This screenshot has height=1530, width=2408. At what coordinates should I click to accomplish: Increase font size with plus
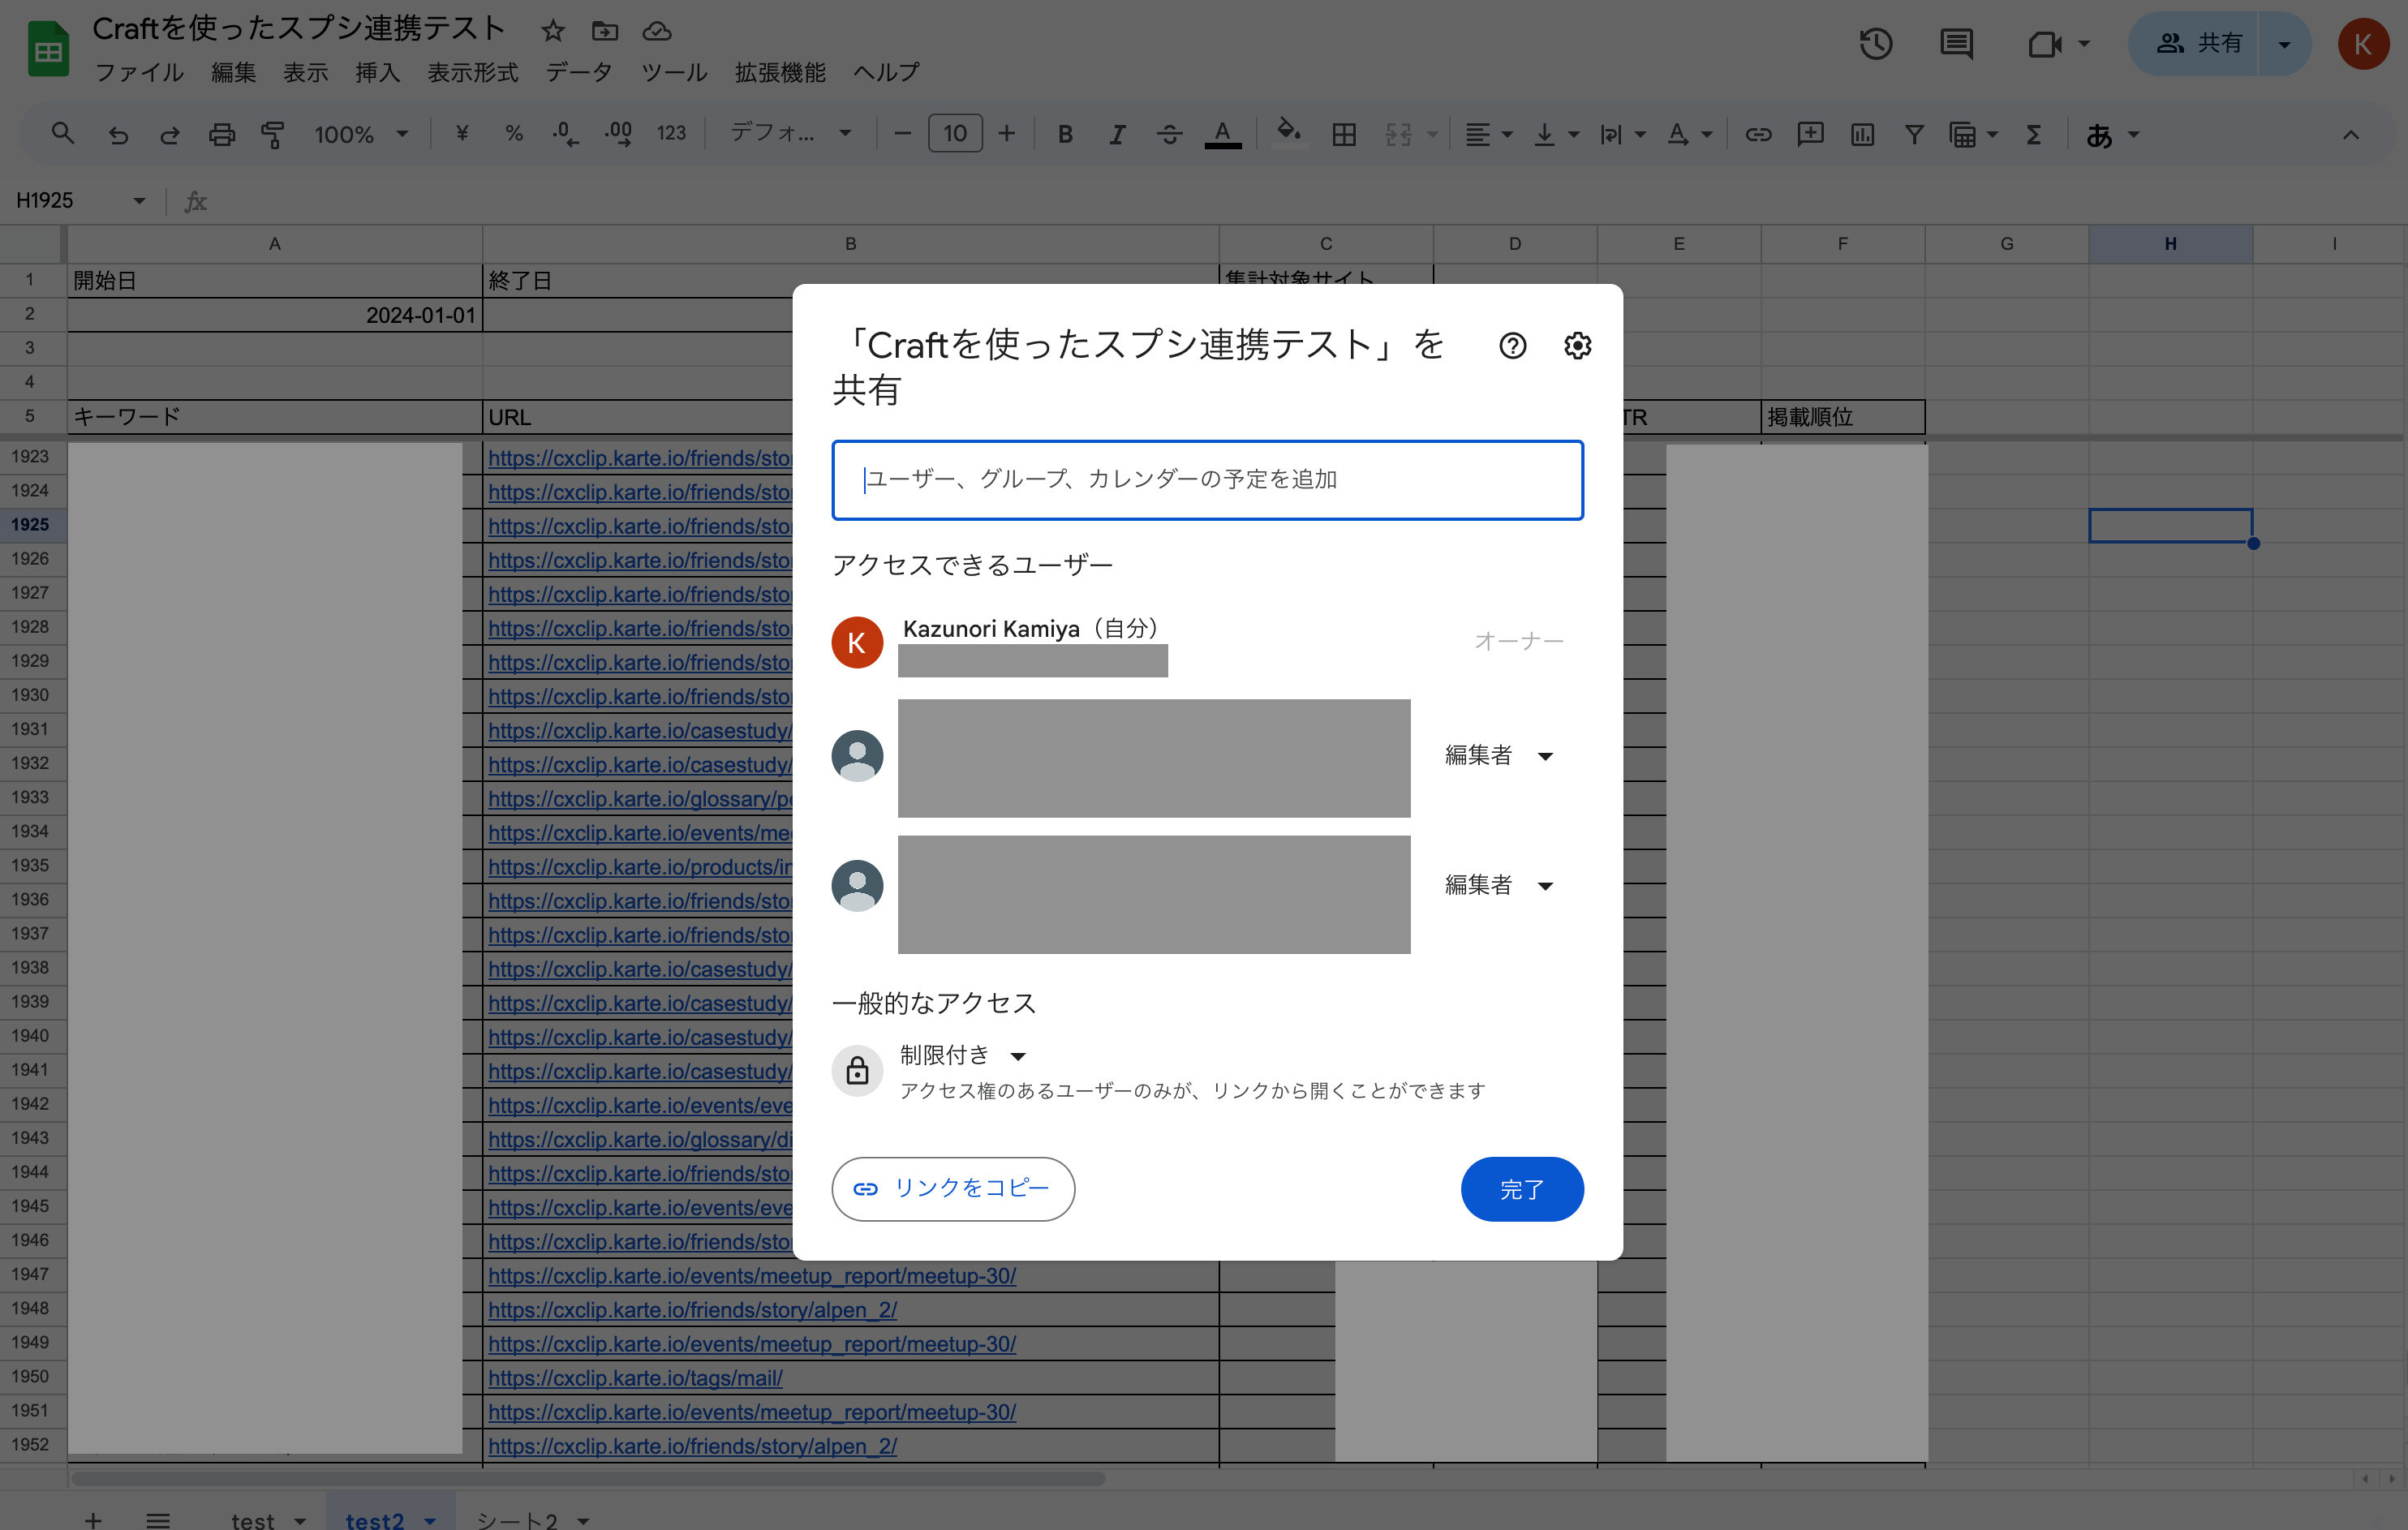pos(1006,134)
